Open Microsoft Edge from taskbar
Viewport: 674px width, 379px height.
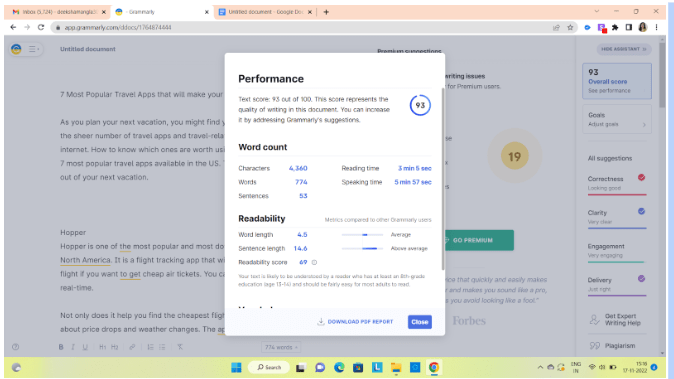[x=339, y=367]
